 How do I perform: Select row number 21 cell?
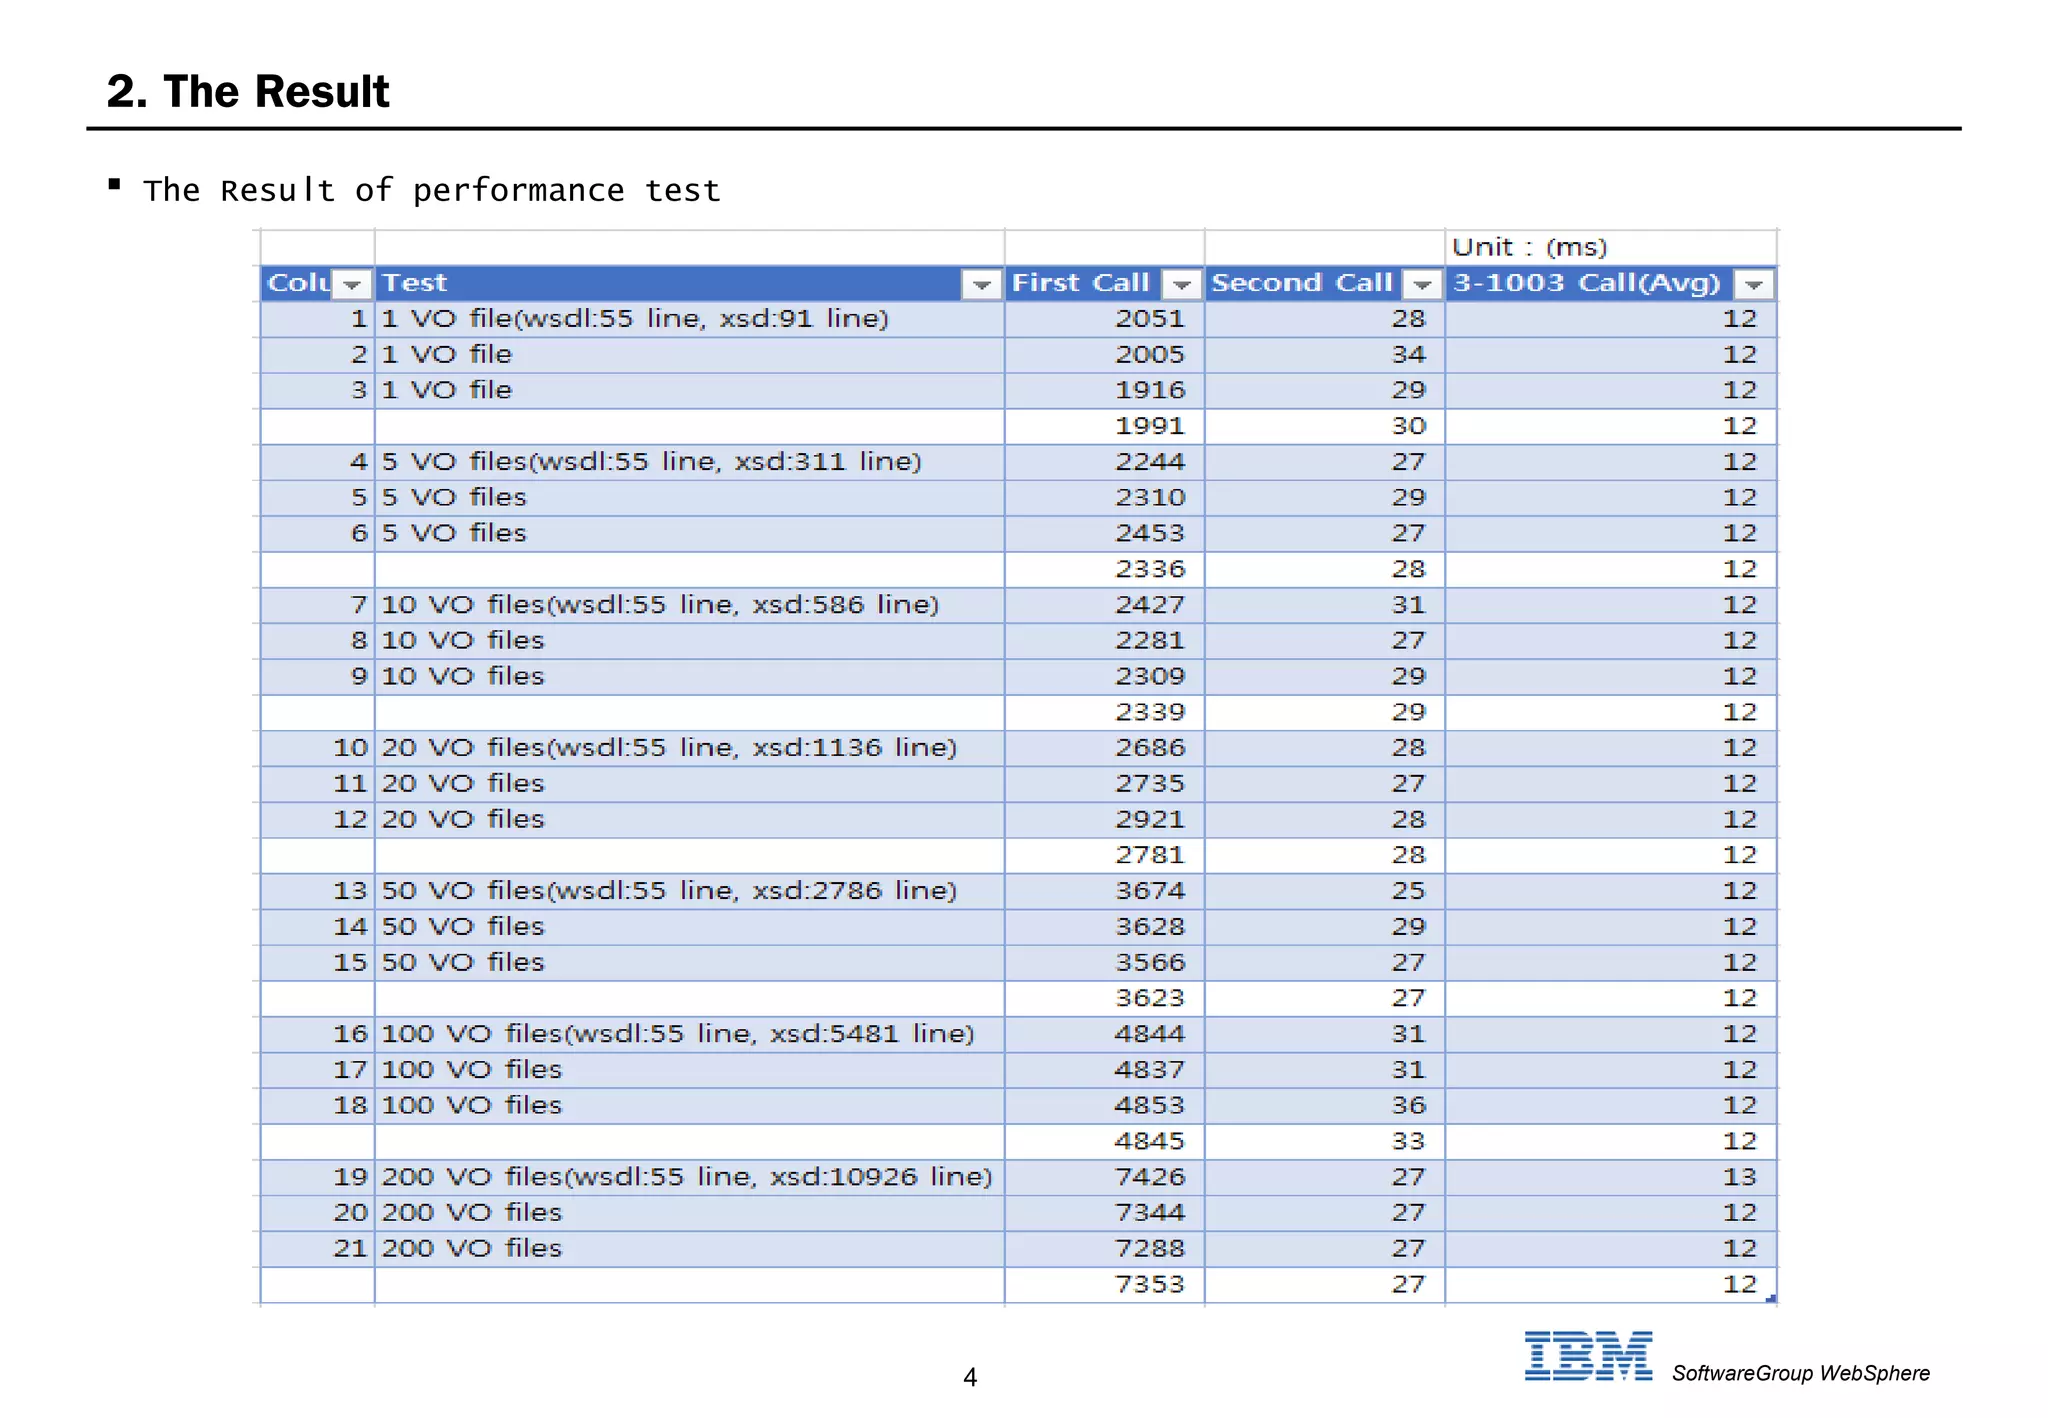[x=317, y=1249]
